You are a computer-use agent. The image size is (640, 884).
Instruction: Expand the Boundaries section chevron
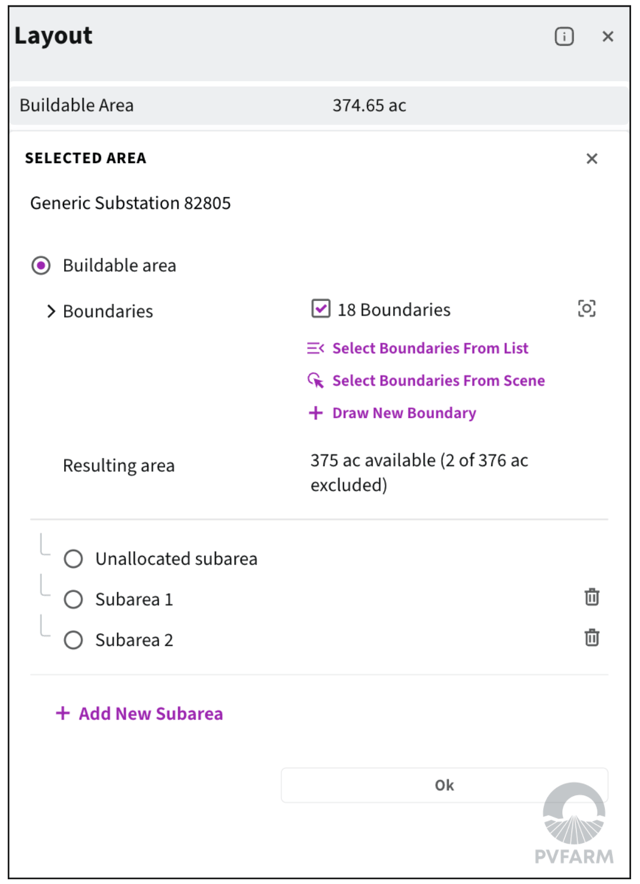(x=50, y=311)
